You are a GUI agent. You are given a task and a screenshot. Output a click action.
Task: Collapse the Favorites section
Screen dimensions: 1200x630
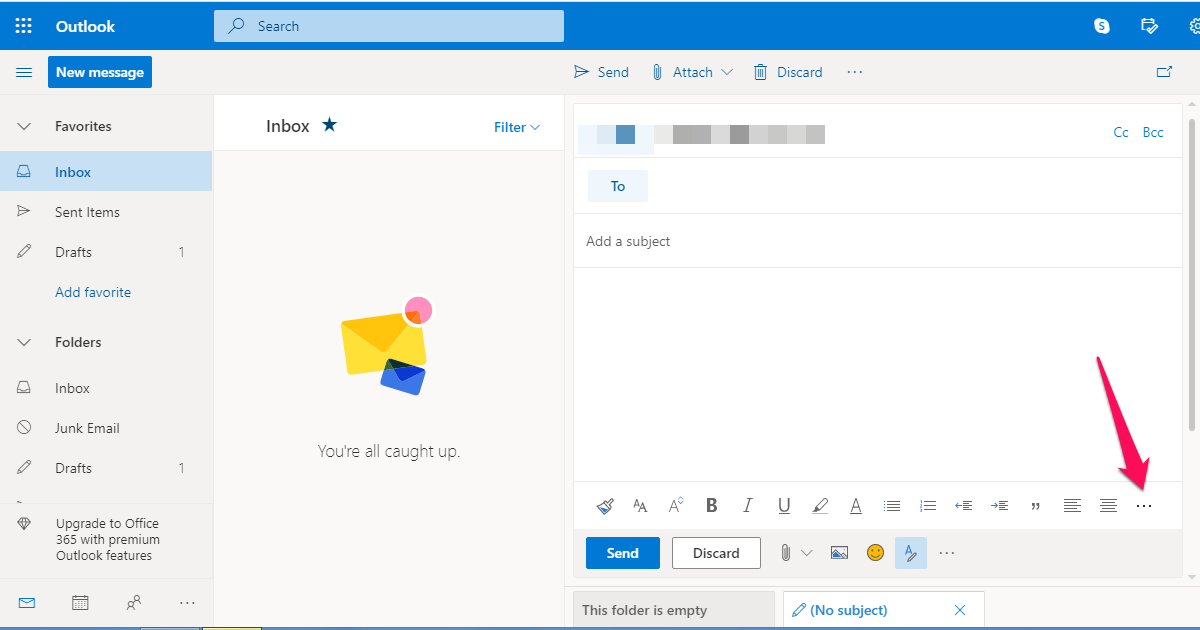tap(24, 126)
